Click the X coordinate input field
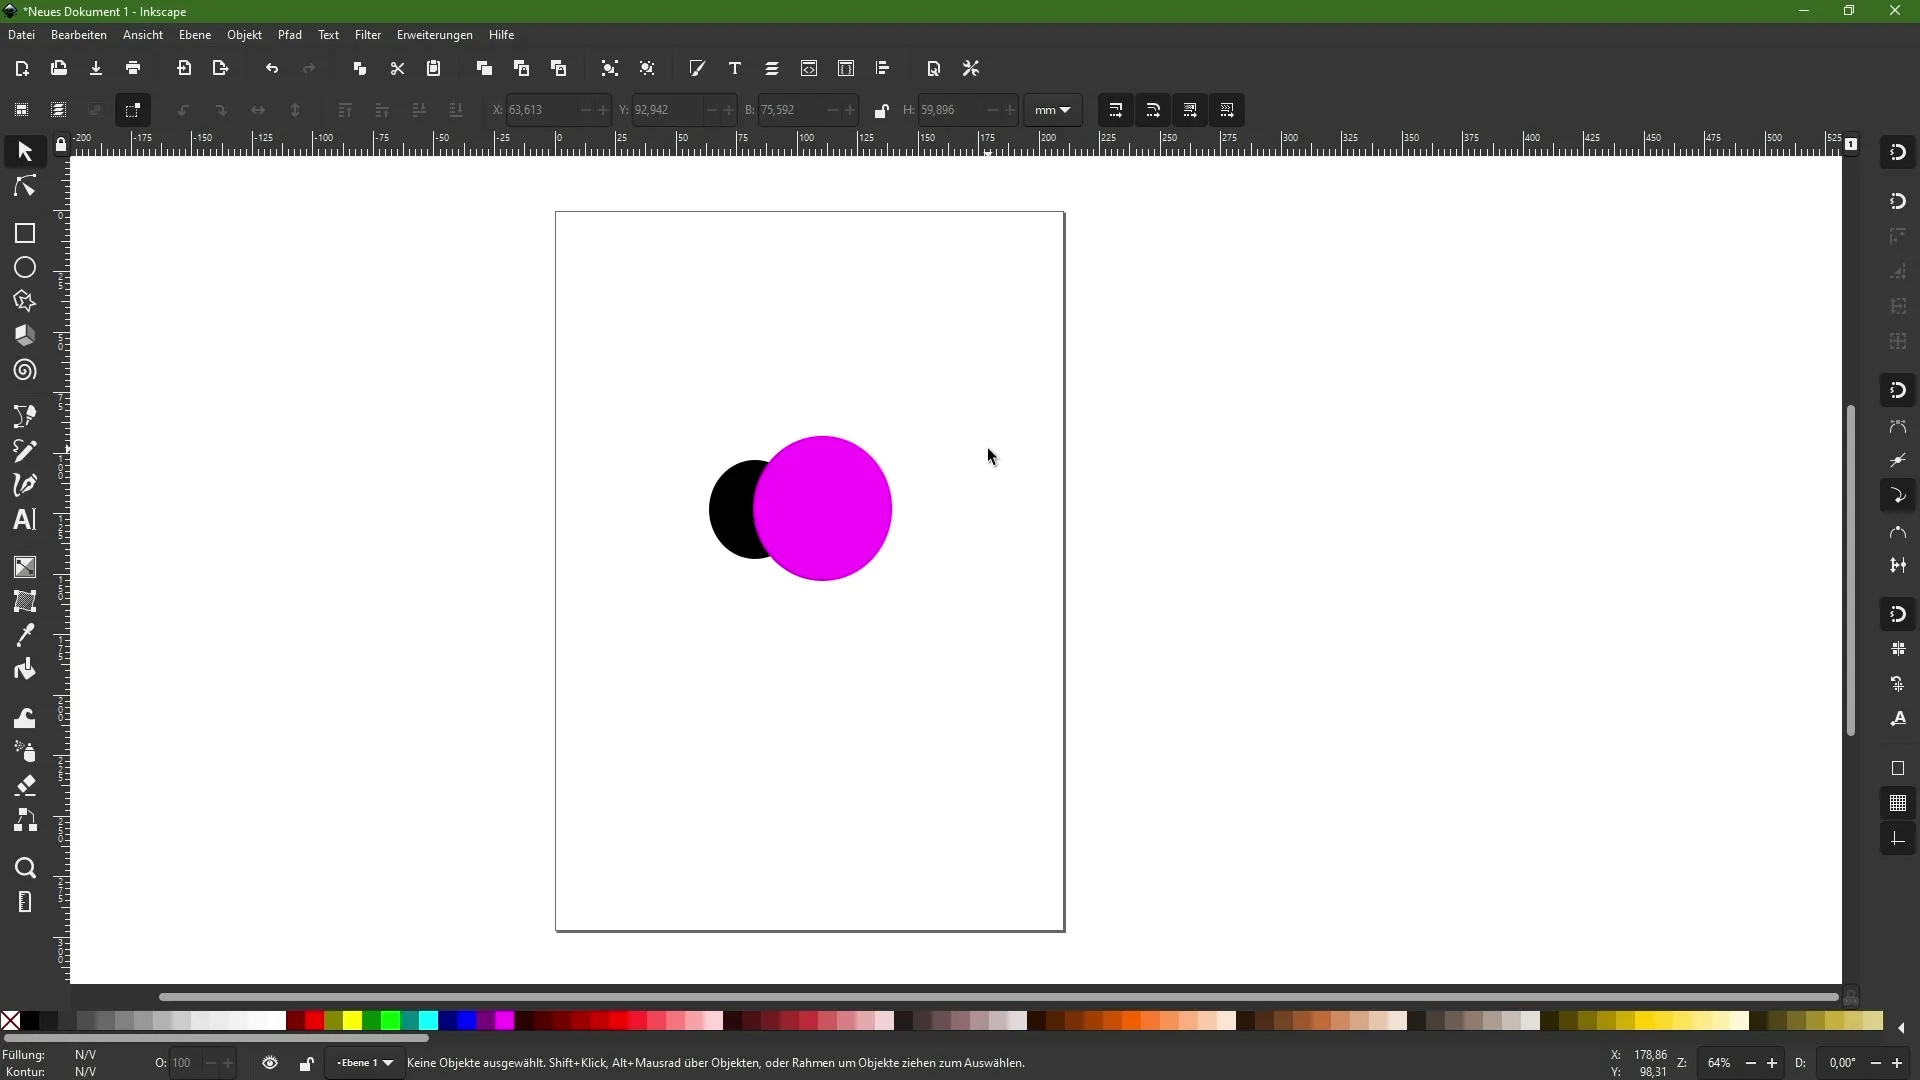This screenshot has width=1920, height=1080. click(x=541, y=110)
